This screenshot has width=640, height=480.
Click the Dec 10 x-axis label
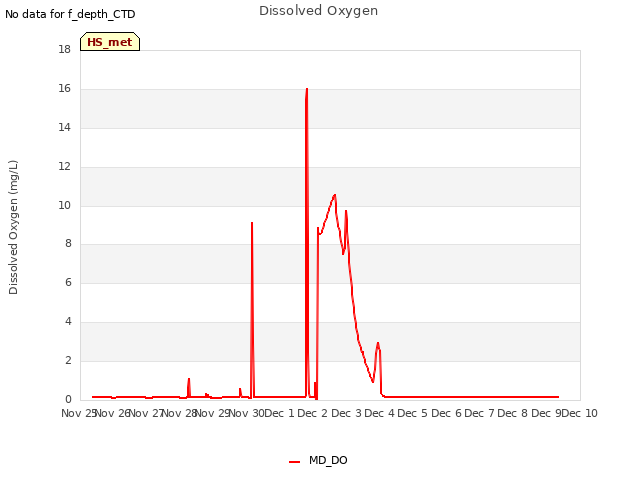580,413
